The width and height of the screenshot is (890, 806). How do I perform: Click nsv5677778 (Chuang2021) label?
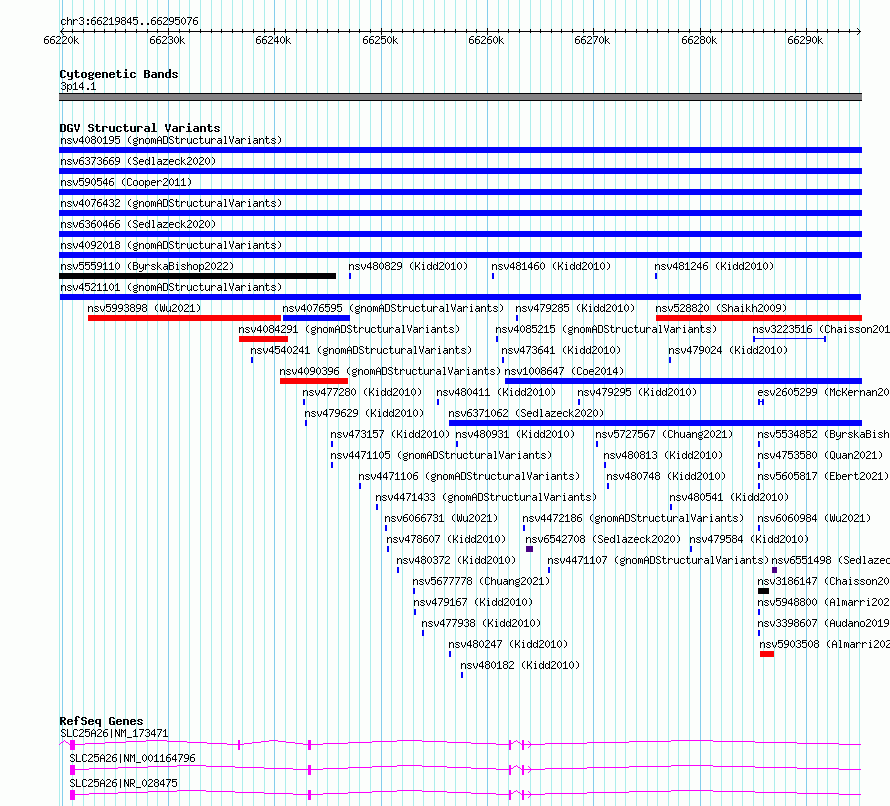click(x=482, y=581)
